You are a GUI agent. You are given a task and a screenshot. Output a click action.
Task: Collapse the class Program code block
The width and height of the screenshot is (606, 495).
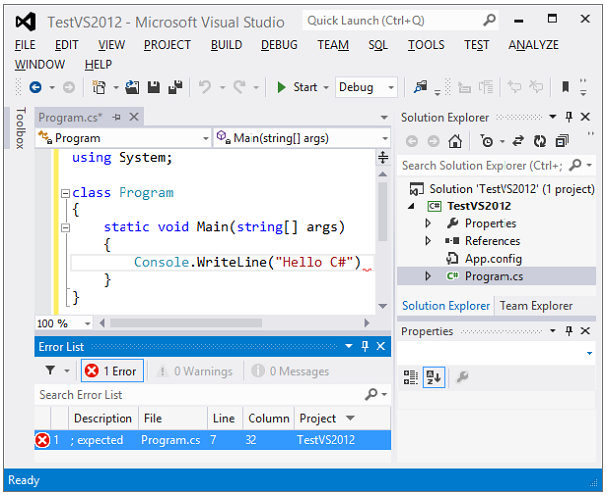point(66,193)
